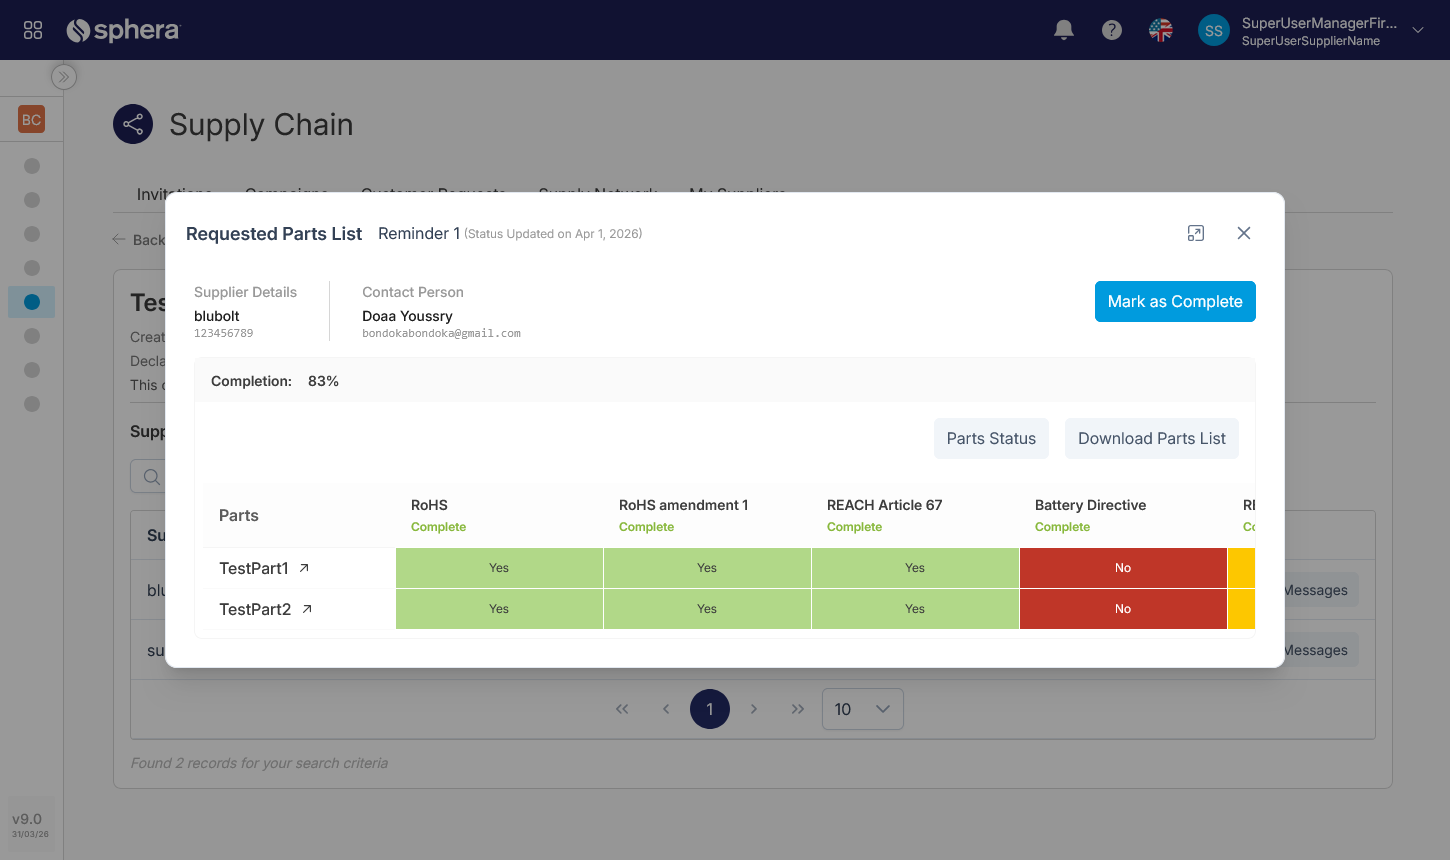1450x860 pixels.
Task: Click the Supply Chain share icon
Action: pos(133,124)
